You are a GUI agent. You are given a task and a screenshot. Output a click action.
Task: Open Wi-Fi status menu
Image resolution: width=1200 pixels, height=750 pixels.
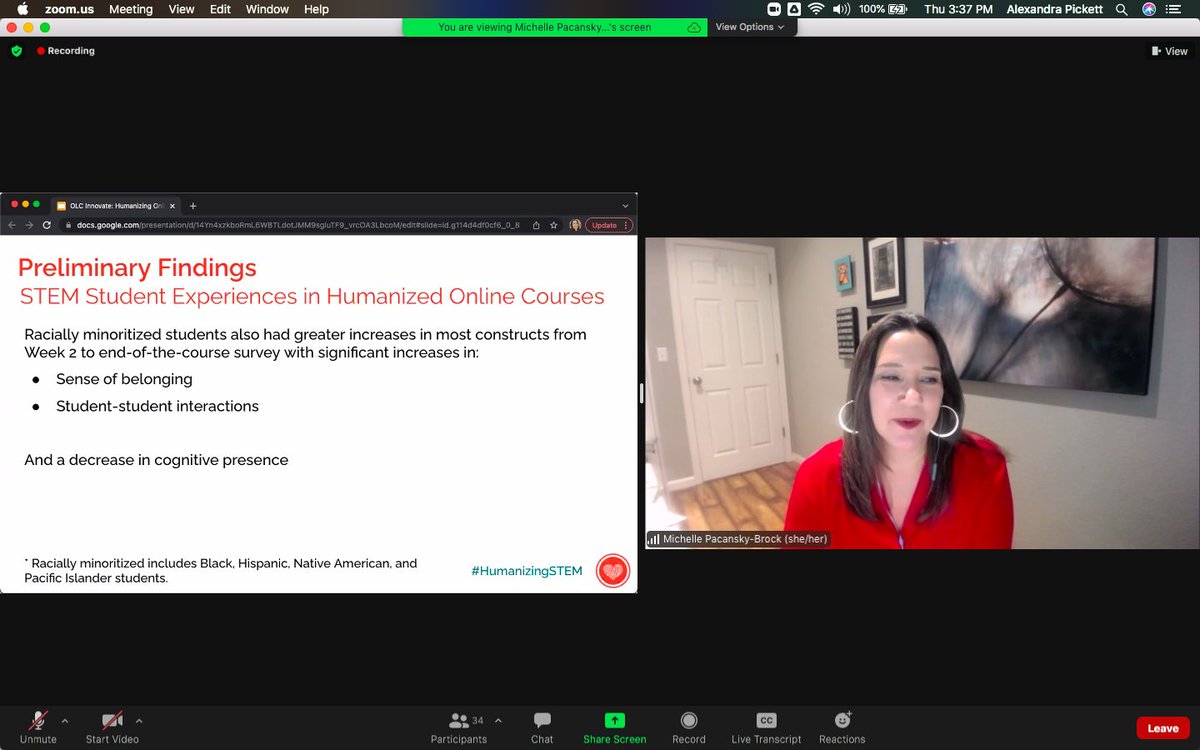coord(816,9)
